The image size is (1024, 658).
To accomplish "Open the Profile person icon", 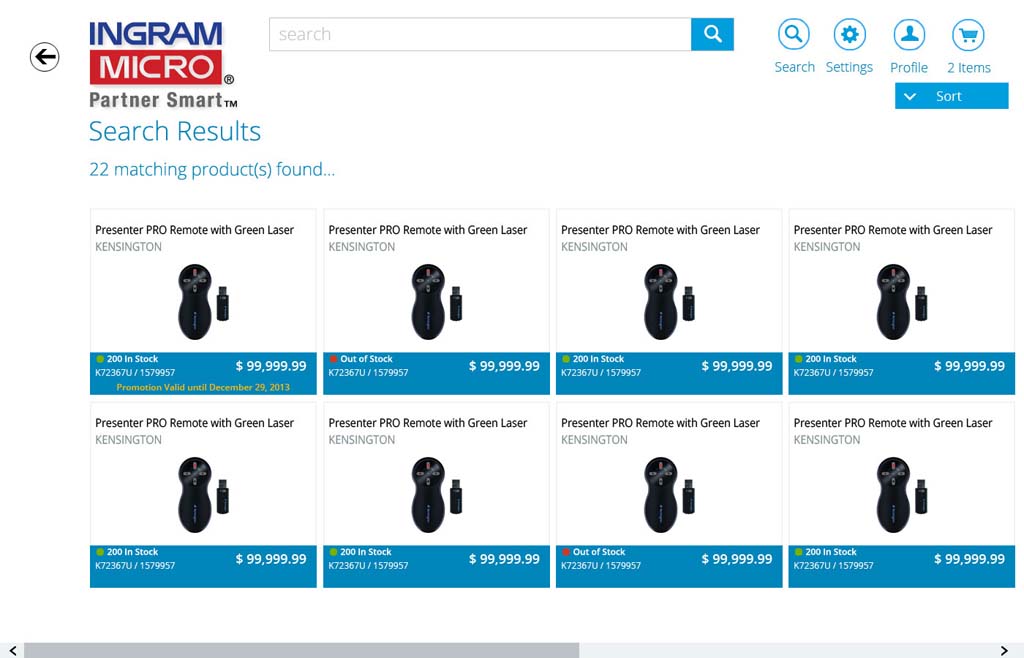I will [x=909, y=35].
